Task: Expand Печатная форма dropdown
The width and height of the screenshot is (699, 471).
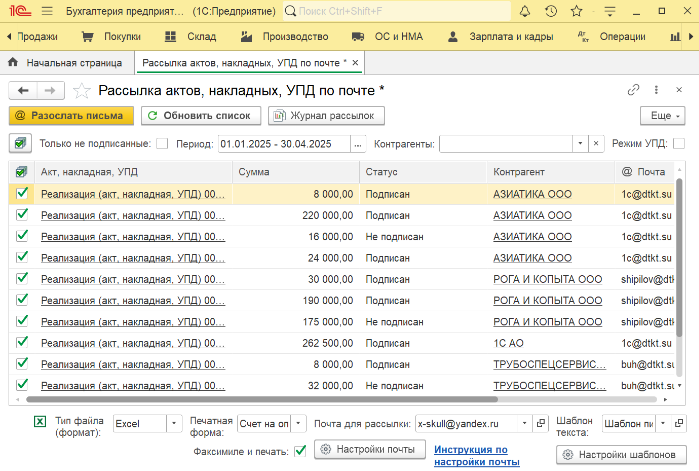Action: click(298, 423)
